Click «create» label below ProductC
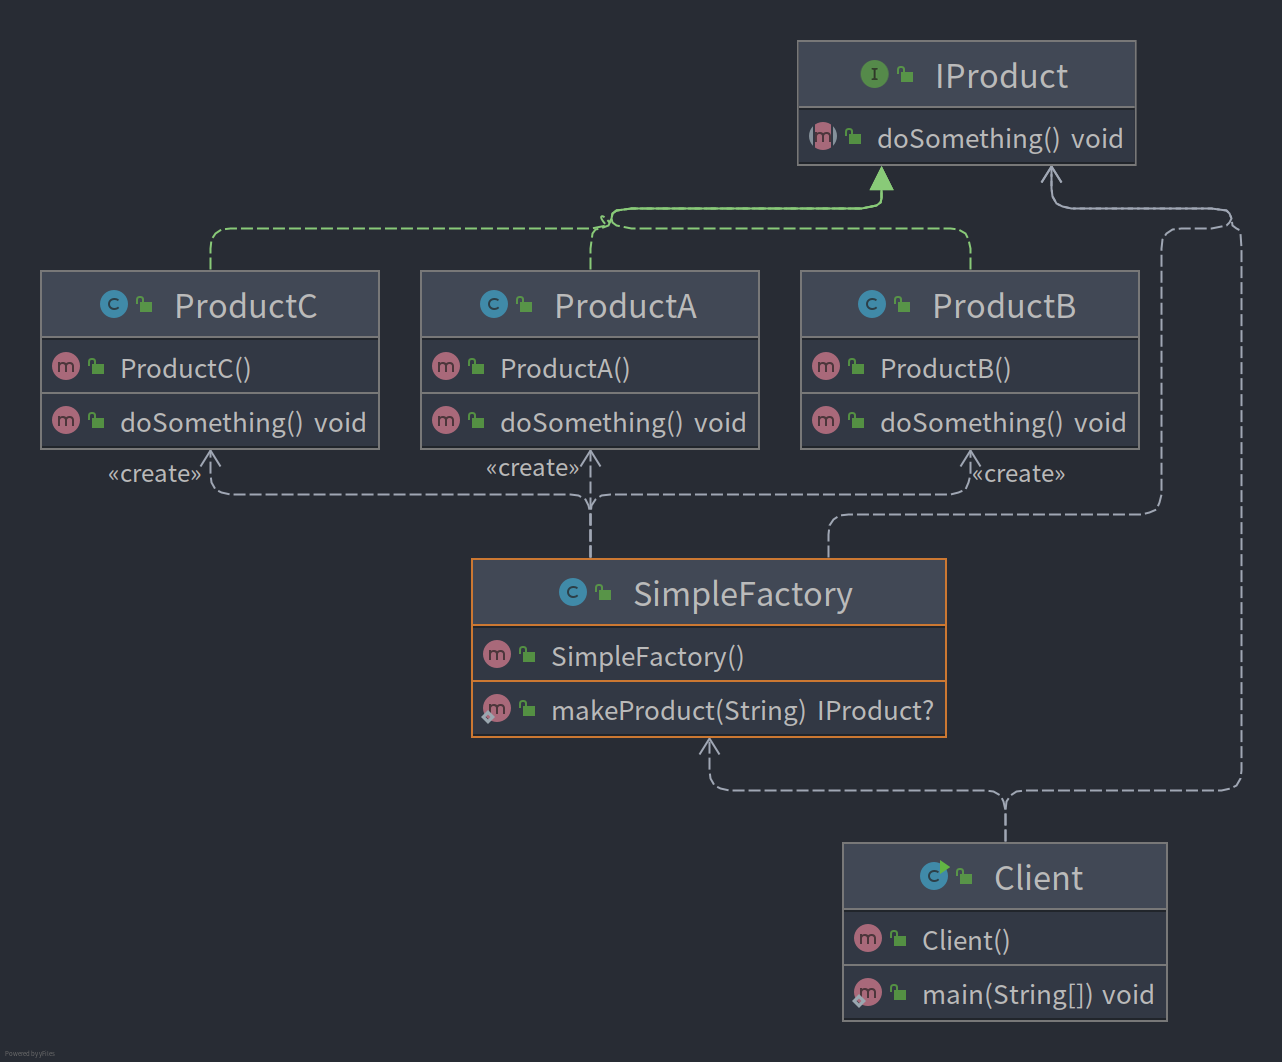The height and width of the screenshot is (1062, 1282). click(155, 473)
